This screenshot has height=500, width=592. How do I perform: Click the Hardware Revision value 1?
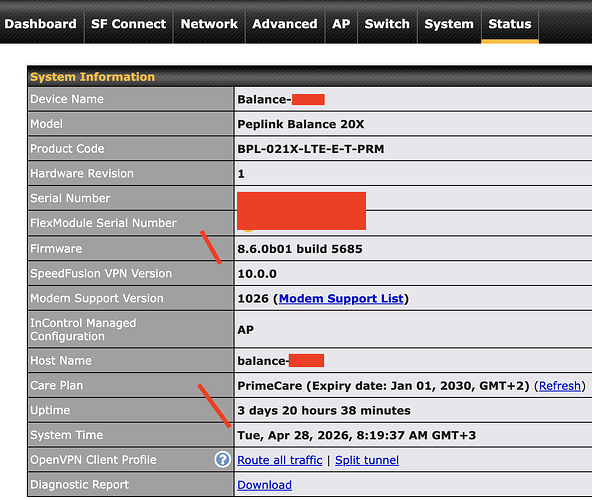(241, 174)
